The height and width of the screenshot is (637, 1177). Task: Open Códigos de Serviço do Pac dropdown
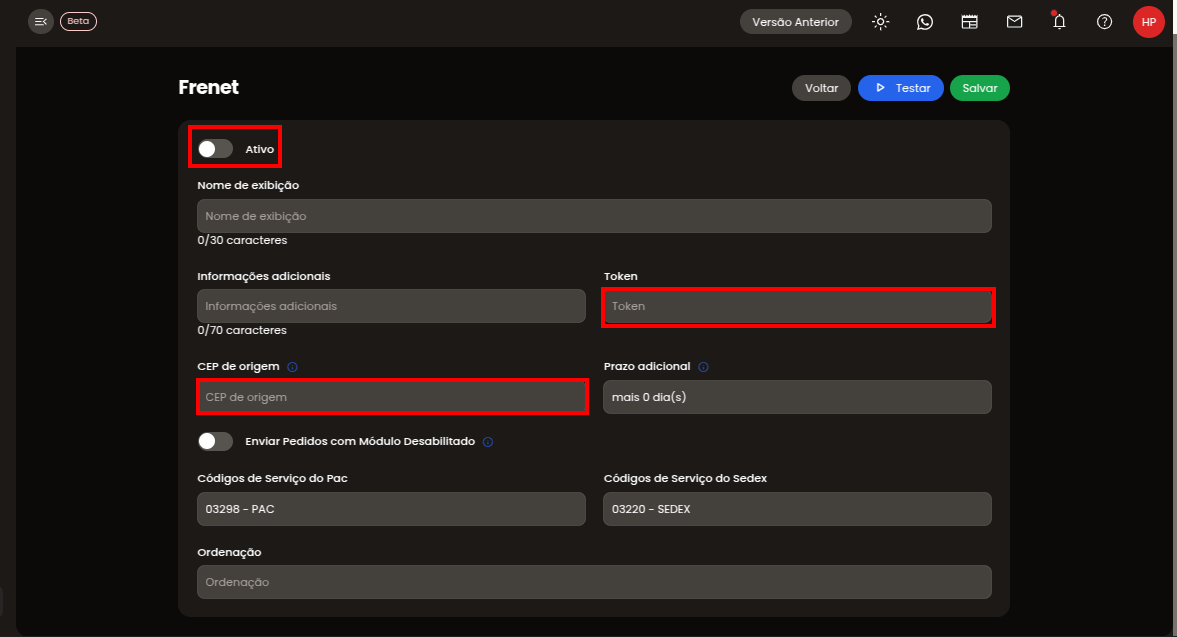coord(391,509)
